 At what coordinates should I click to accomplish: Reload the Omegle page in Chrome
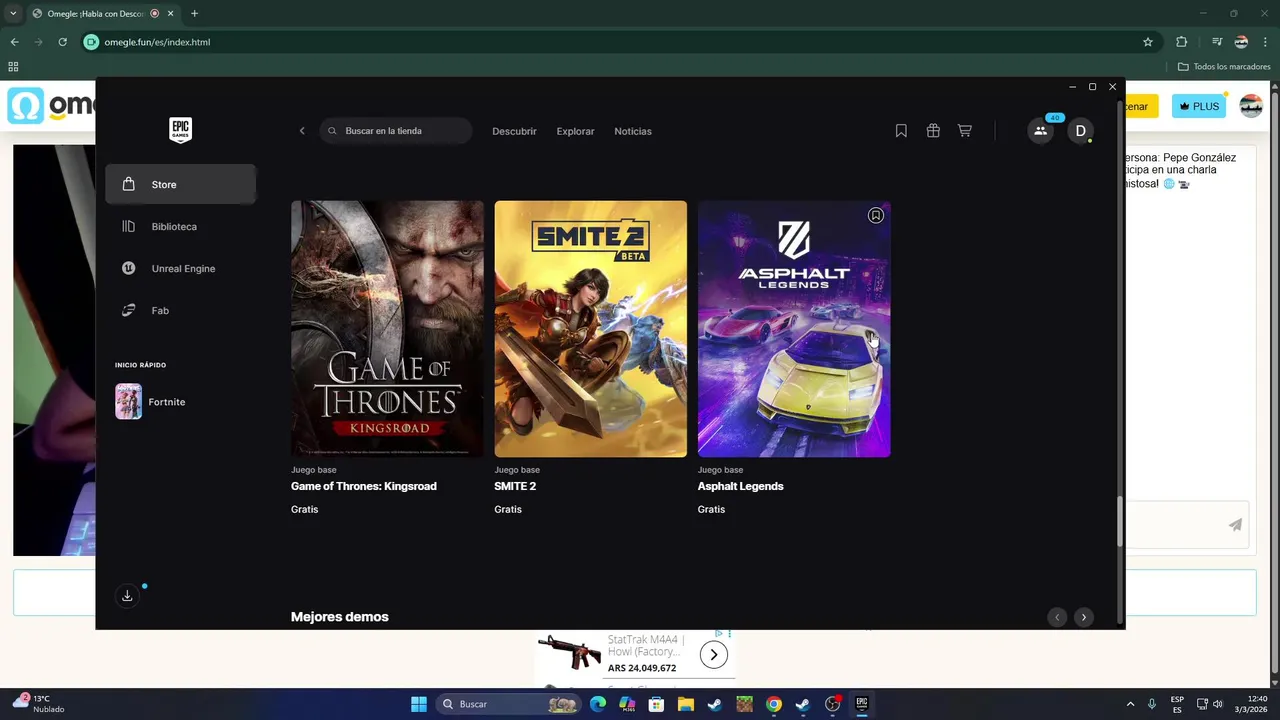coord(62,42)
